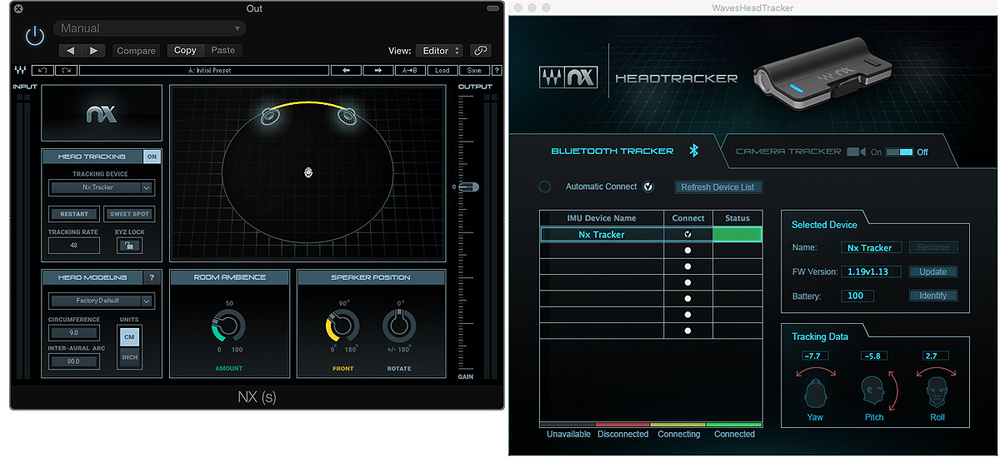Copy the plugin settings

tap(185, 50)
